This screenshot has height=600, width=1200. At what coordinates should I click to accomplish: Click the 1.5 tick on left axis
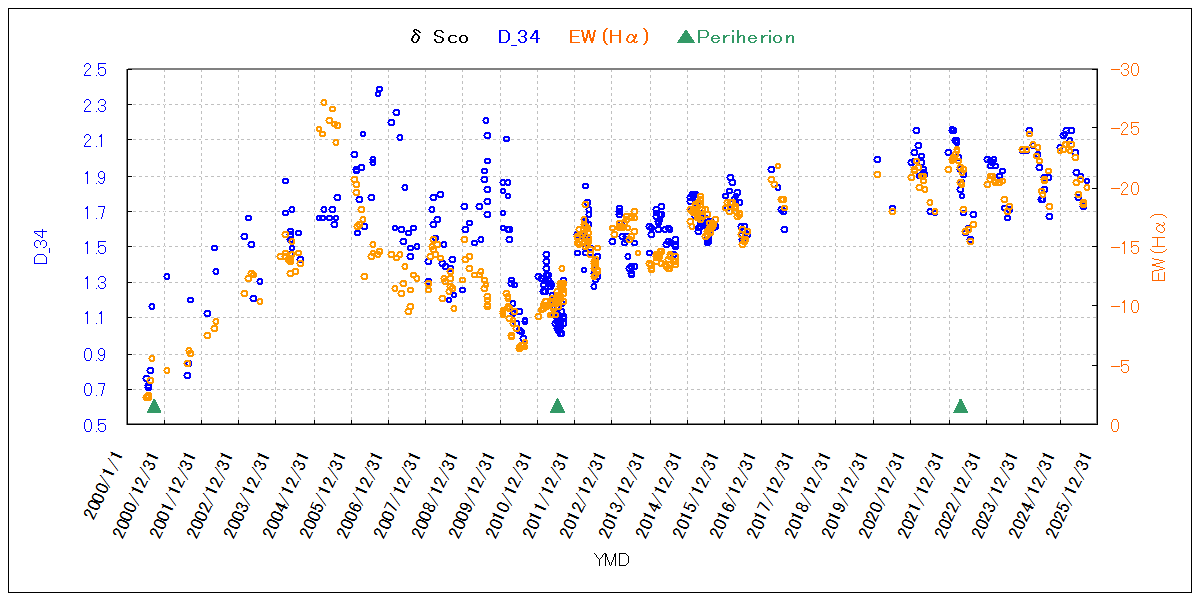point(95,247)
